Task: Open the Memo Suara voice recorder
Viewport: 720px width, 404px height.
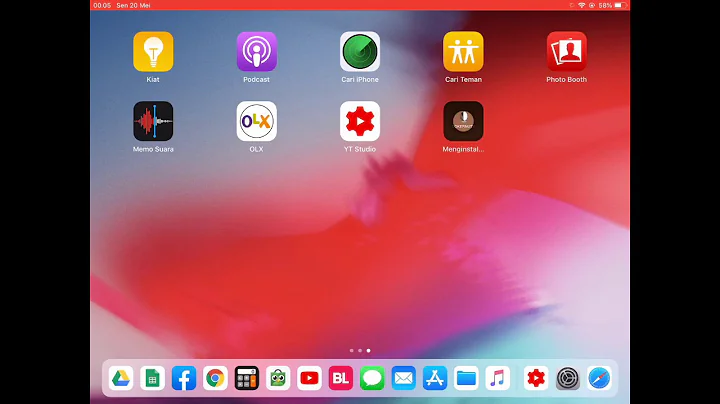Action: [153, 121]
